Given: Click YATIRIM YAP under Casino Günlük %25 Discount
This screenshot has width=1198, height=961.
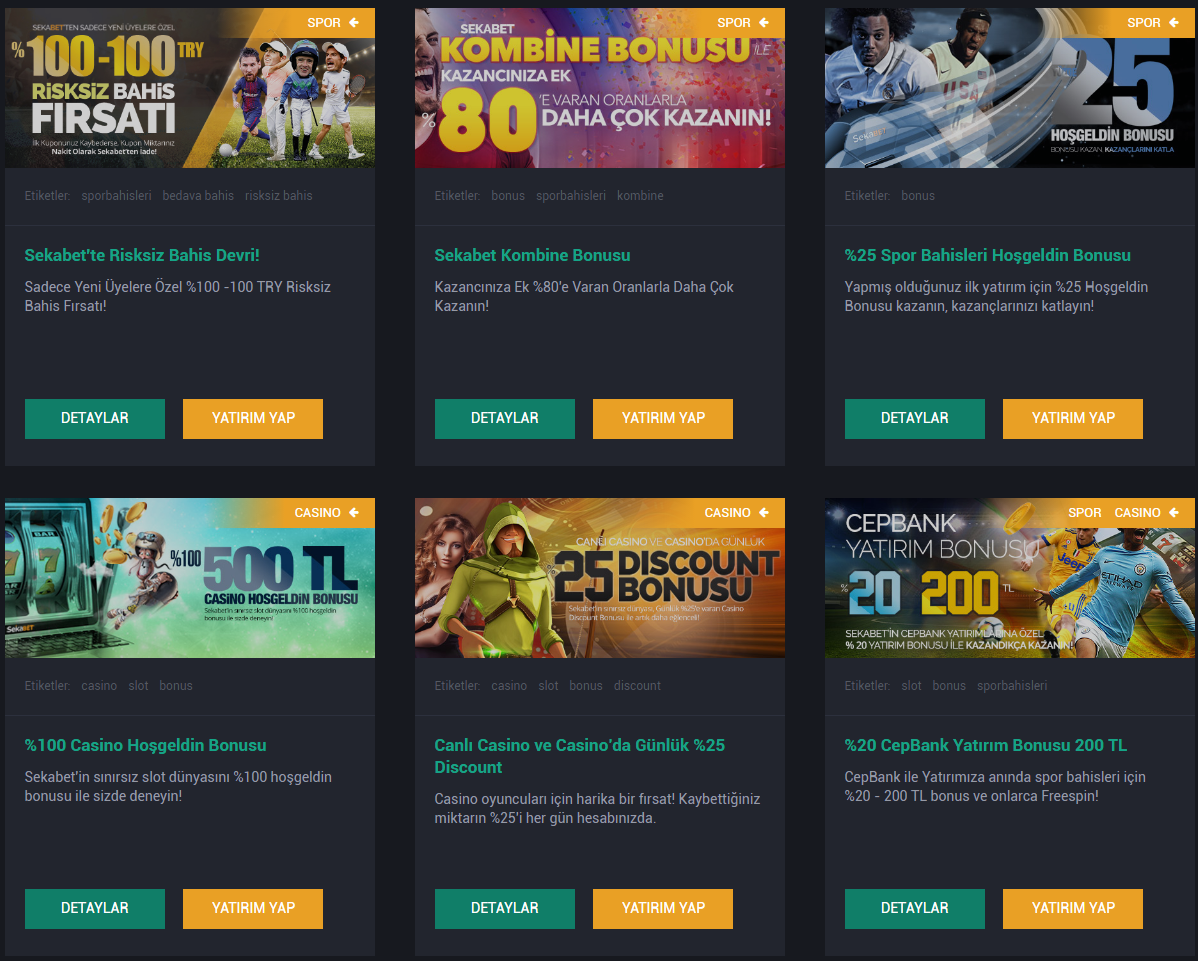Looking at the screenshot, I should pos(662,908).
